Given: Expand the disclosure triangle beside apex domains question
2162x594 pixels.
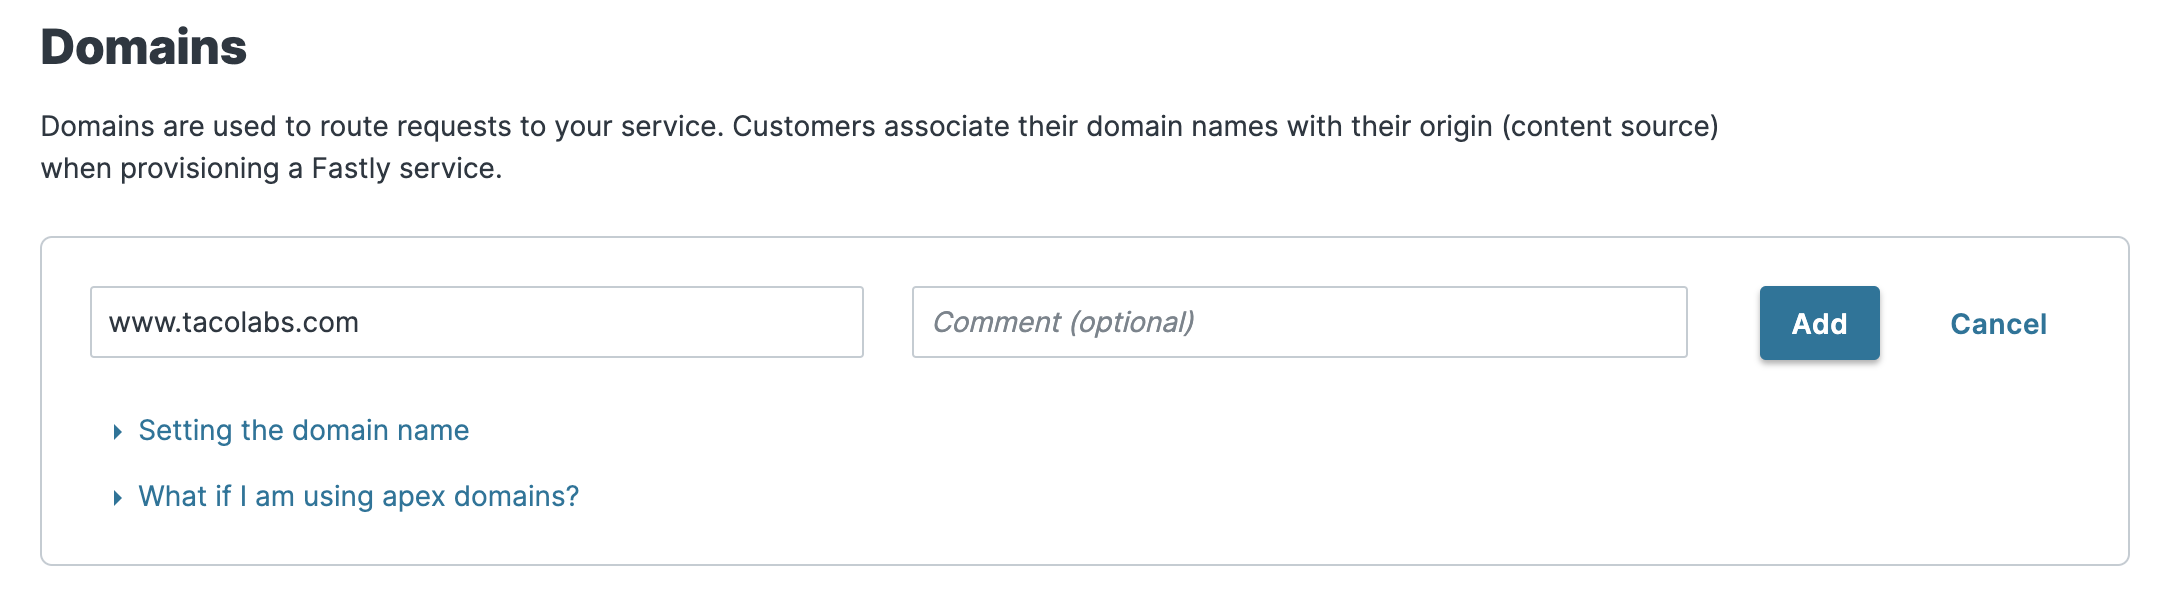Looking at the screenshot, I should click(x=119, y=495).
